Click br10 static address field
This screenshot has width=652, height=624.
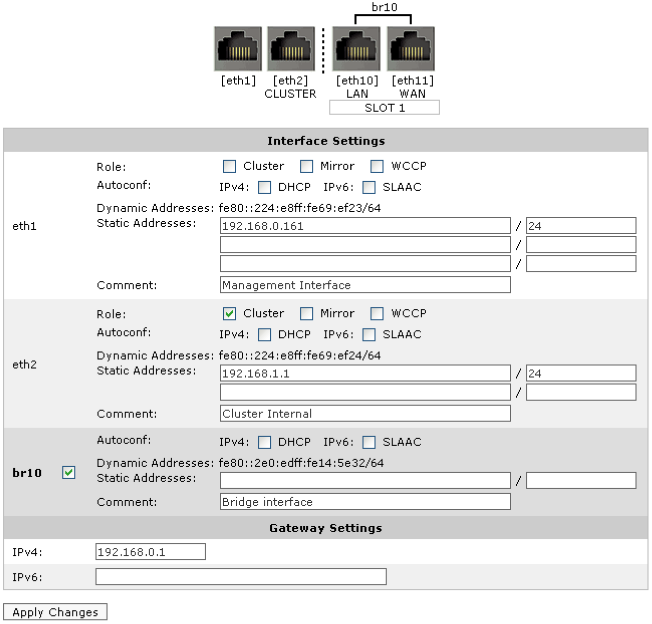[x=365, y=481]
